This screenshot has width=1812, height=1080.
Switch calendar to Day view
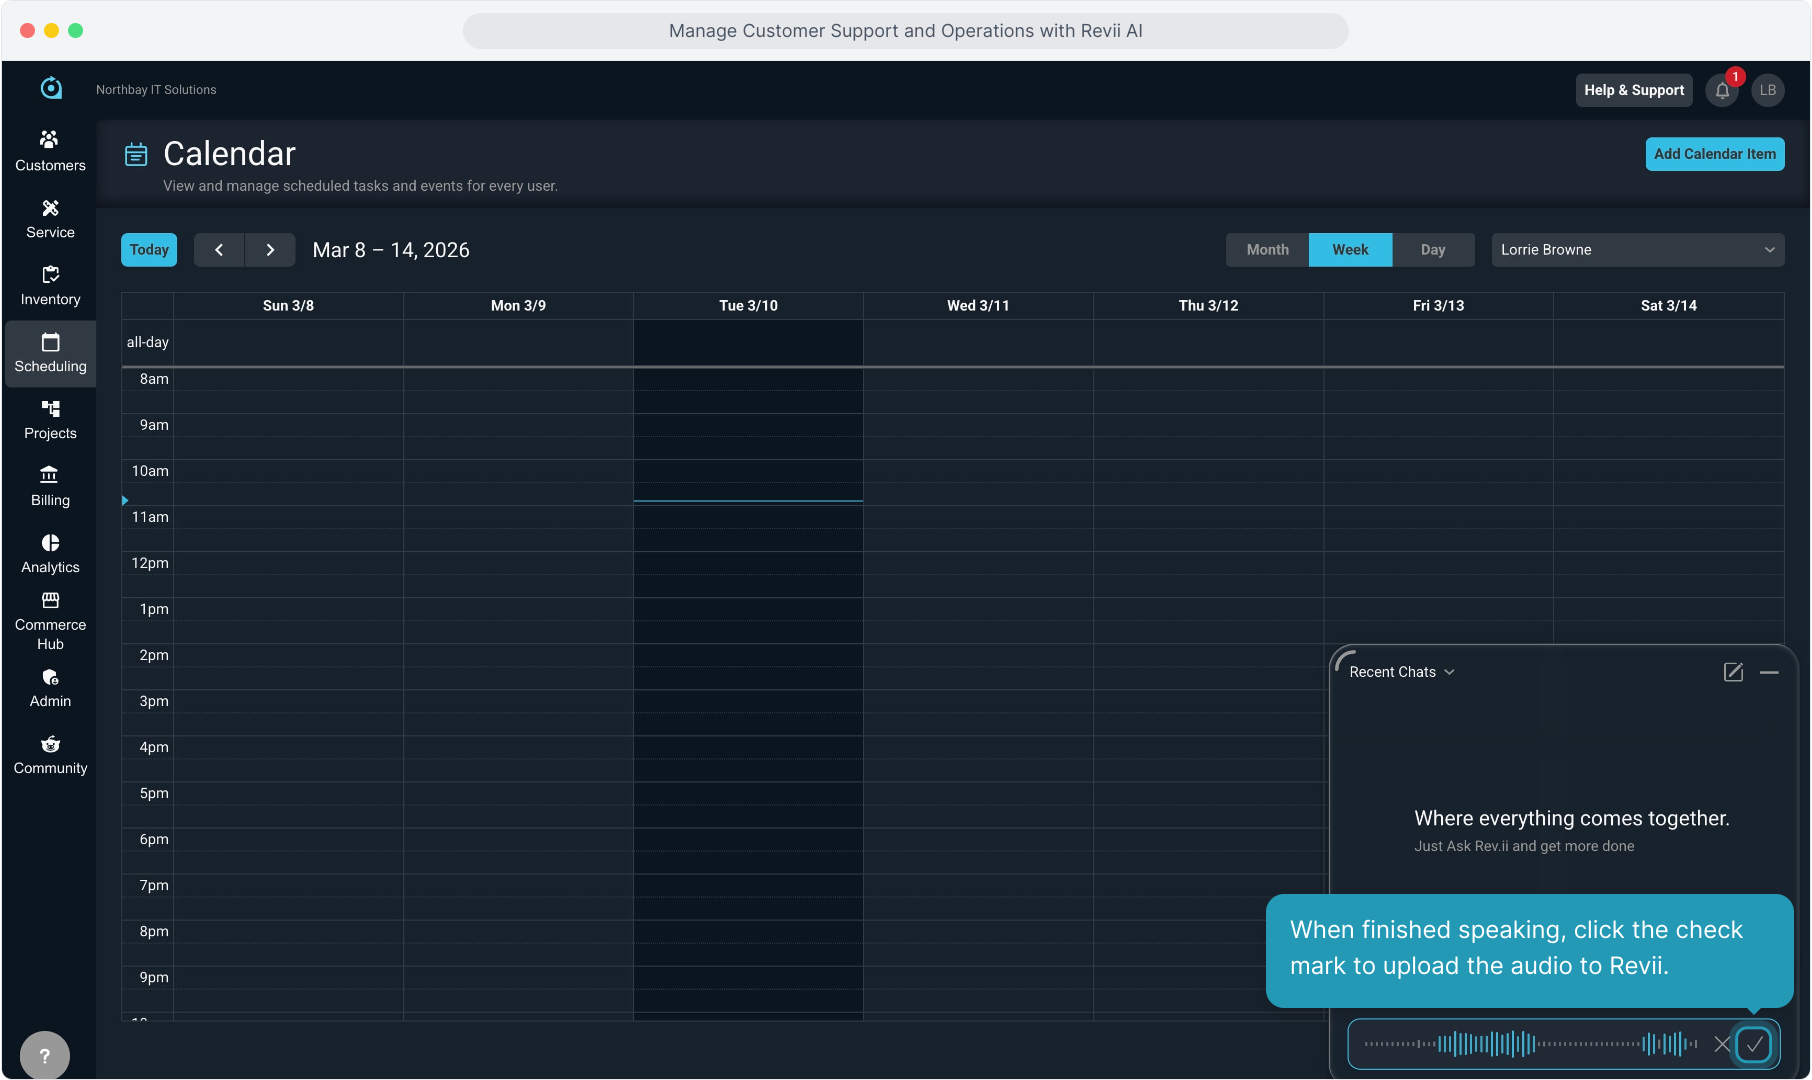pyautogui.click(x=1432, y=250)
